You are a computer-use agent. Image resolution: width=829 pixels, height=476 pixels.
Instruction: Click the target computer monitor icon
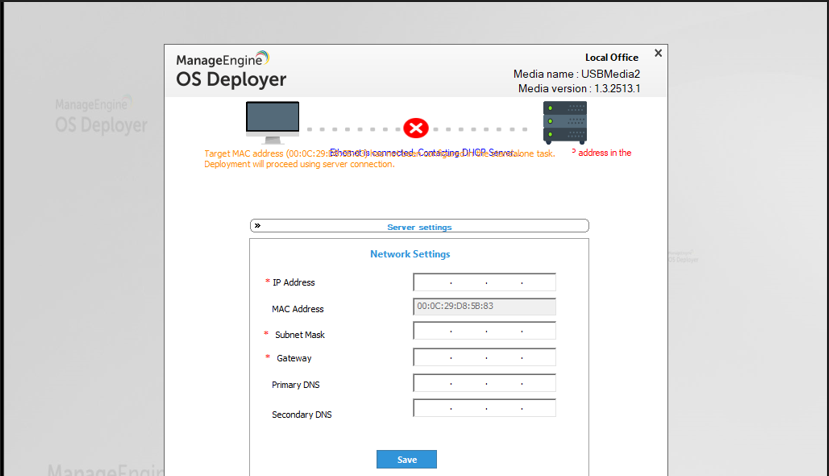click(x=272, y=123)
